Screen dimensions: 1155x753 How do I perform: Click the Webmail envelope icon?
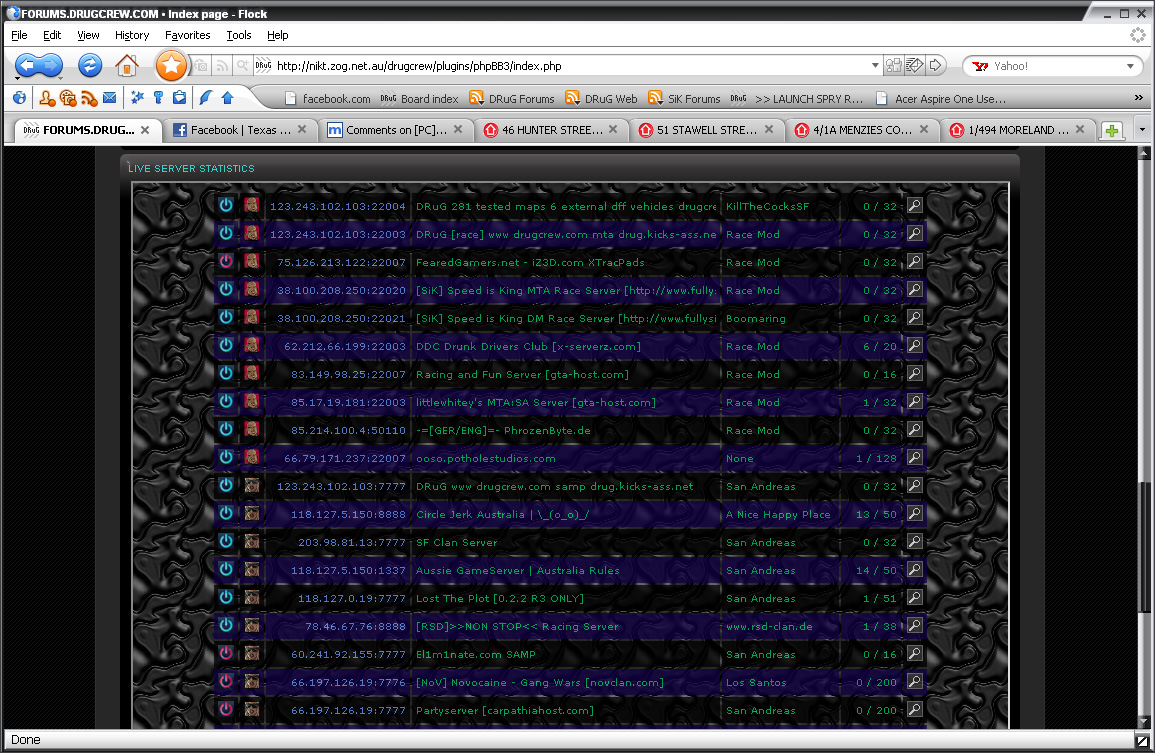pyautogui.click(x=109, y=98)
